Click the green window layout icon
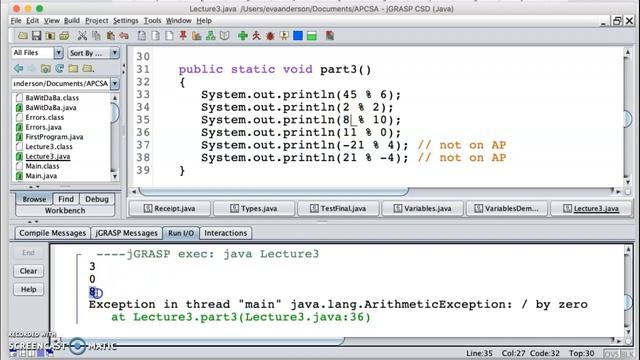Viewport: 640px width, 360px height. pyautogui.click(x=312, y=36)
